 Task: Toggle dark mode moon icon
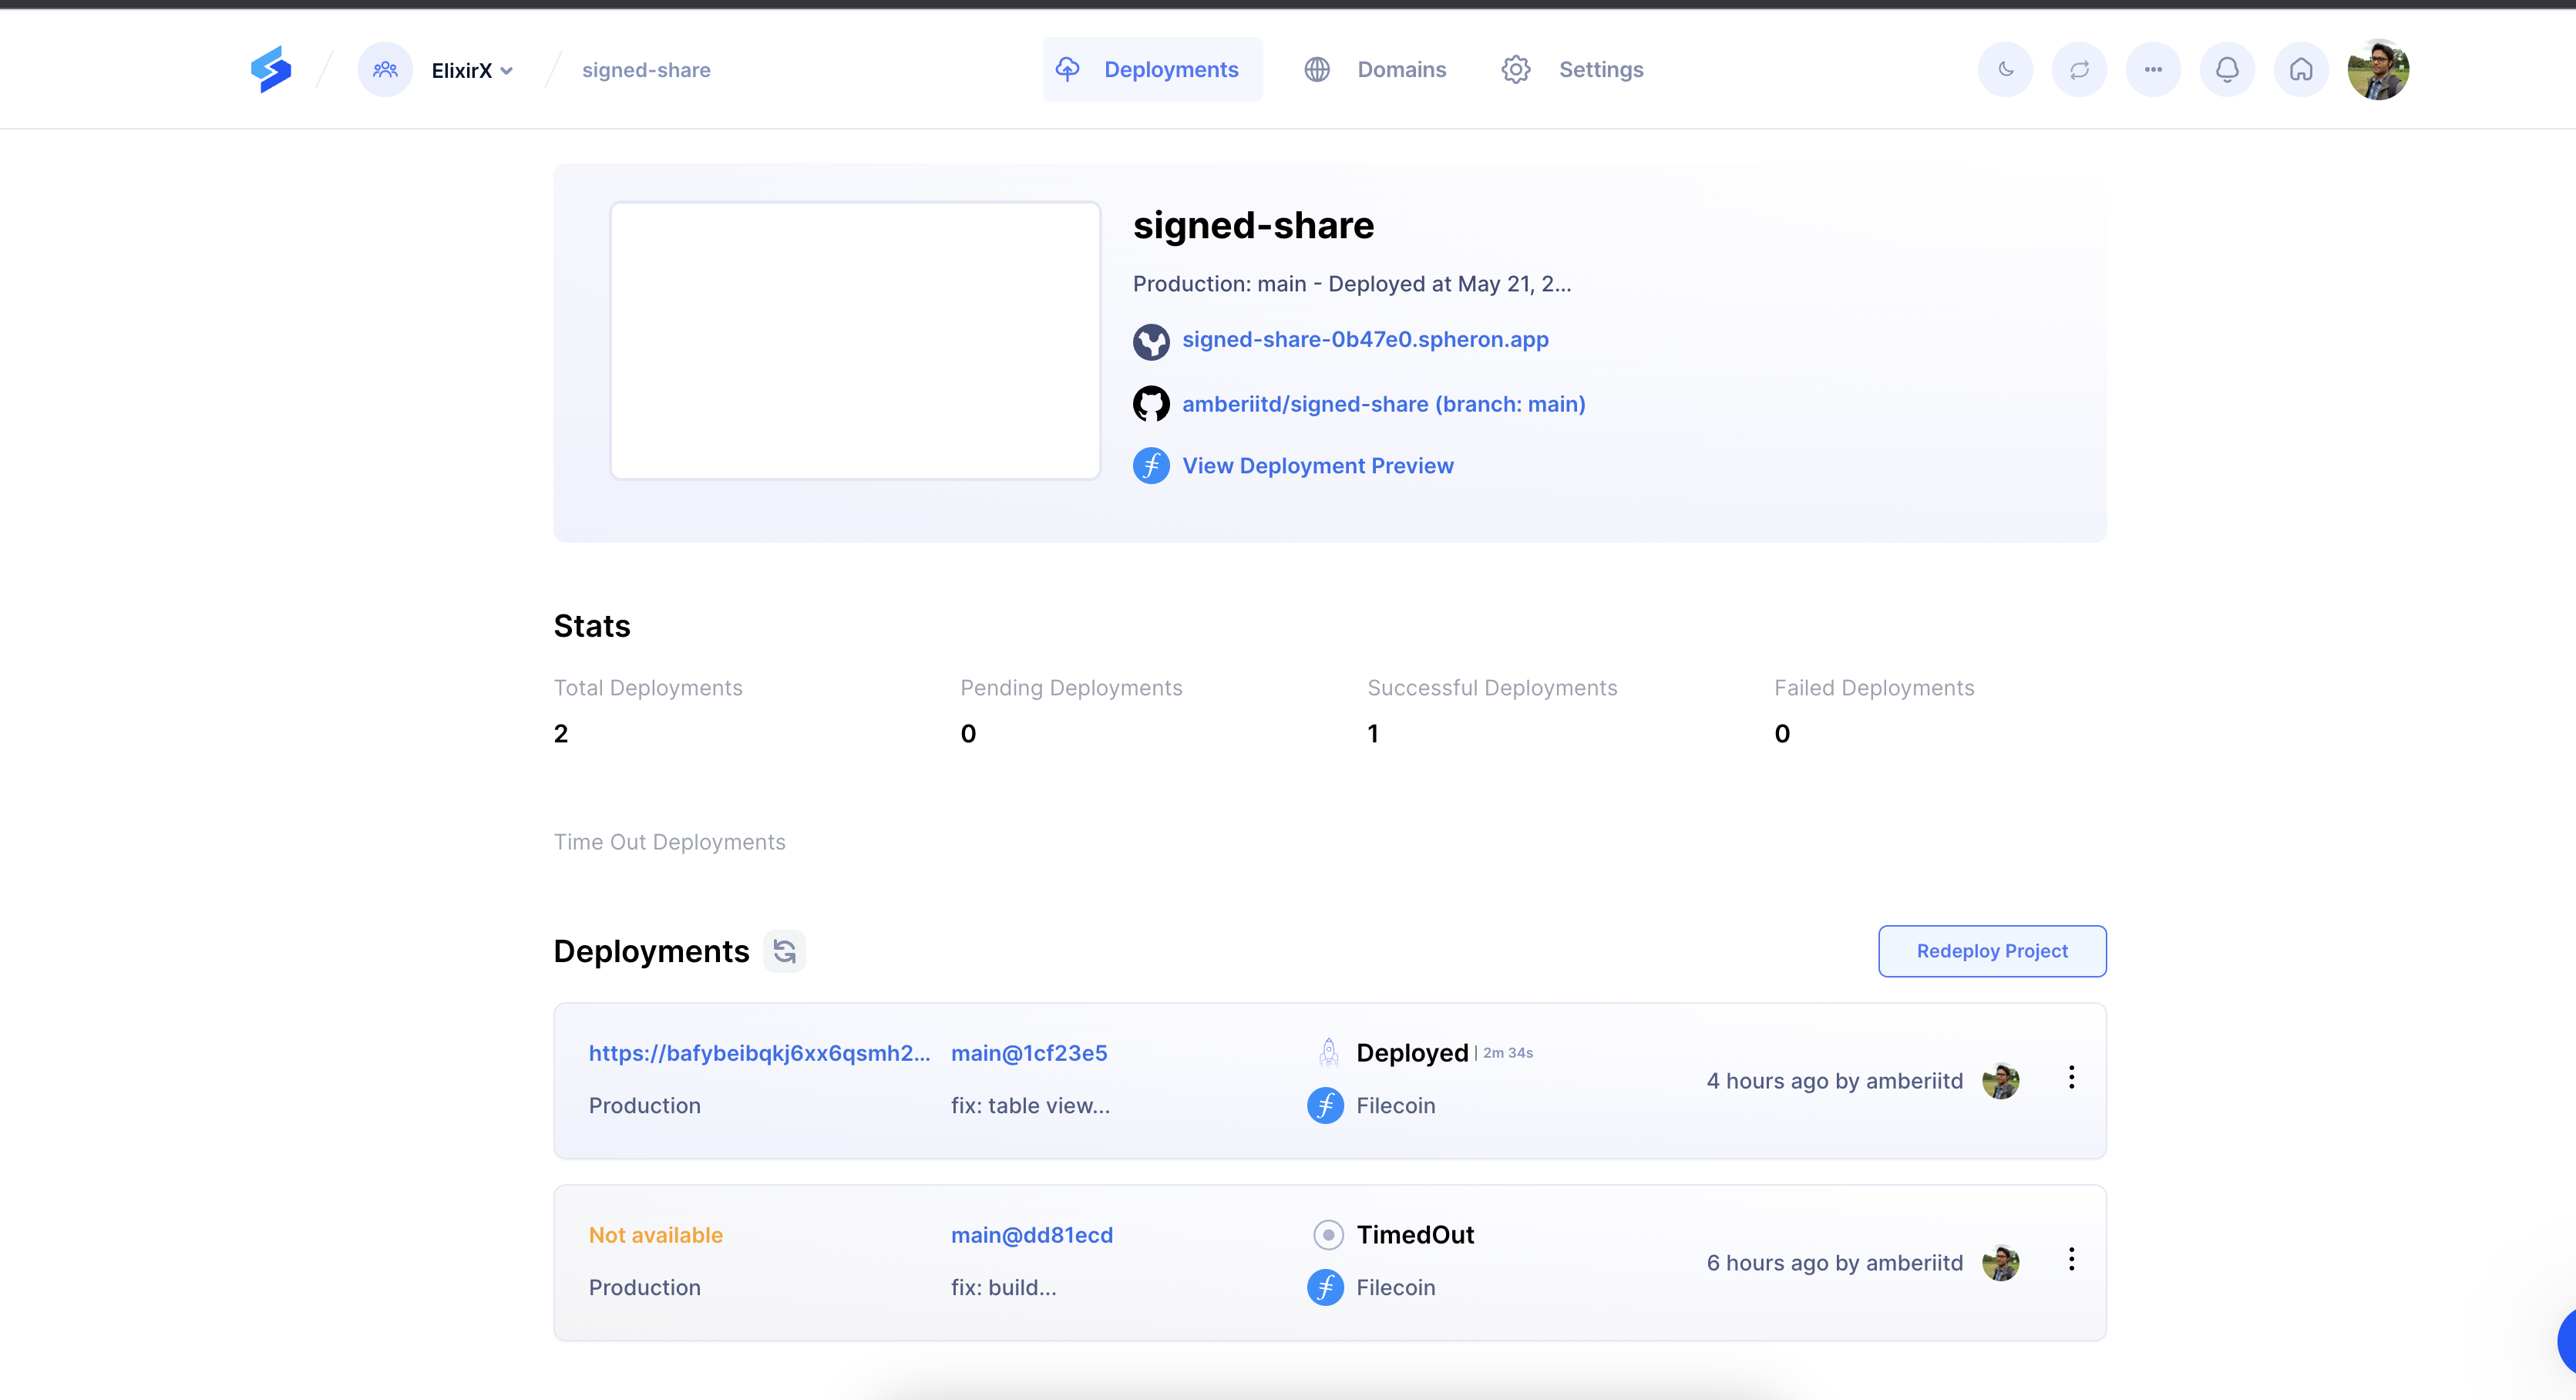[x=2005, y=69]
